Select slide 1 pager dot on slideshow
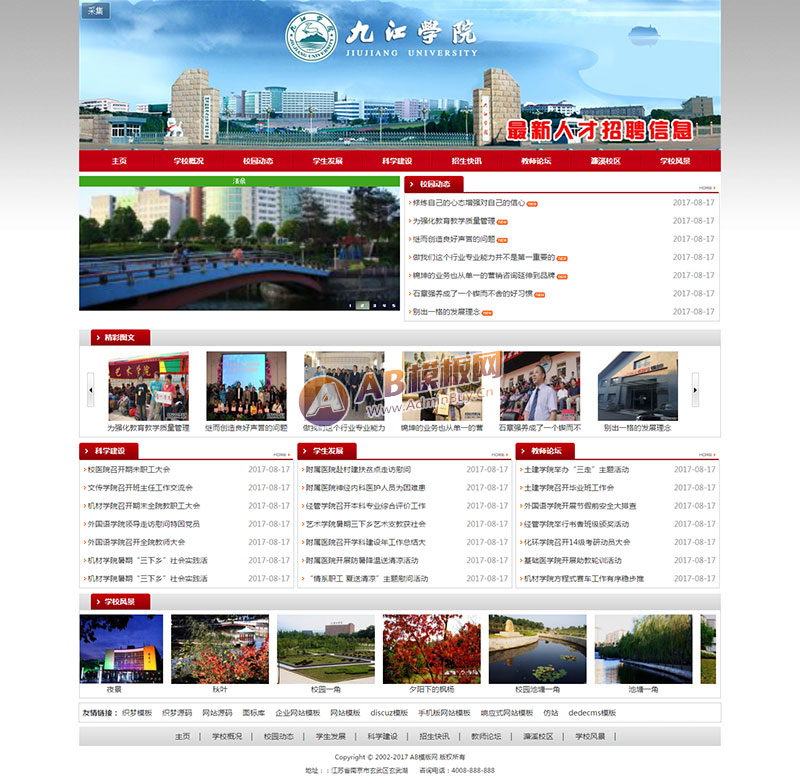The height and width of the screenshot is (777, 800). pos(350,306)
